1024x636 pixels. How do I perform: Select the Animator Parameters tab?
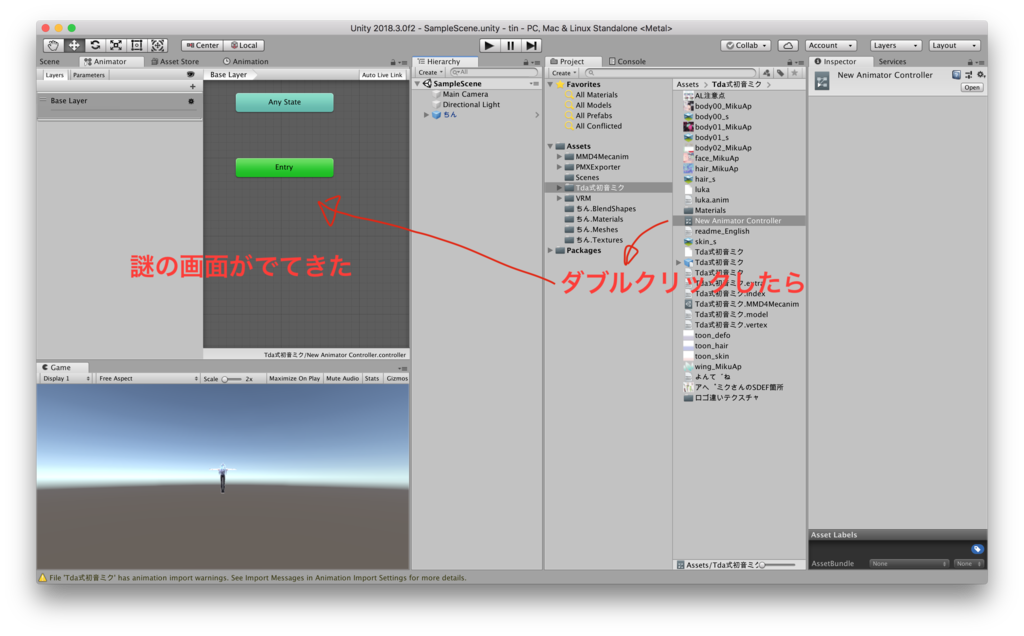tap(89, 75)
